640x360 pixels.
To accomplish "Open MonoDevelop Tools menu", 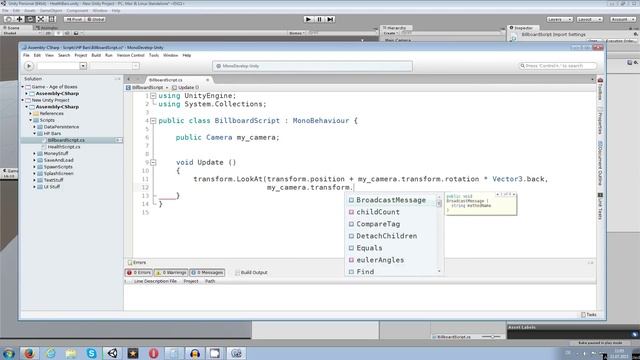I will click(x=154, y=55).
